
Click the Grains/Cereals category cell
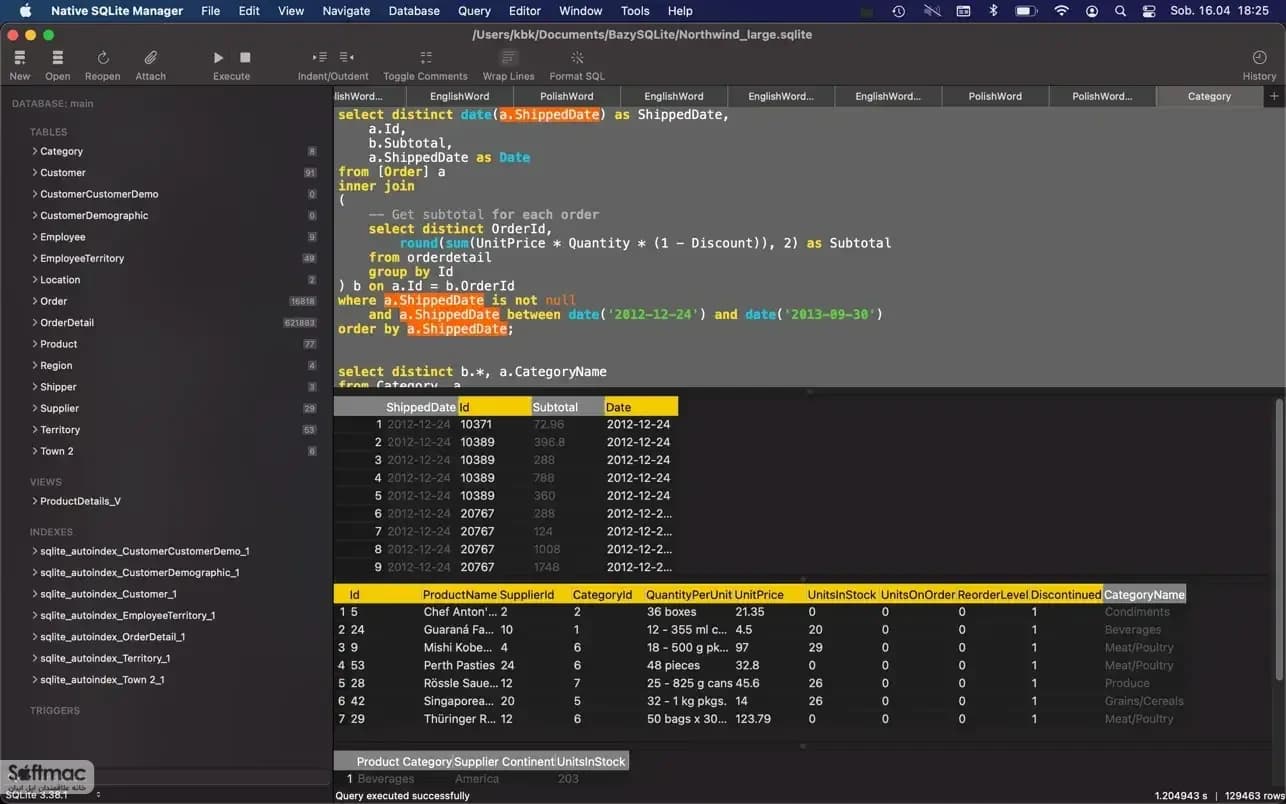click(x=1144, y=701)
